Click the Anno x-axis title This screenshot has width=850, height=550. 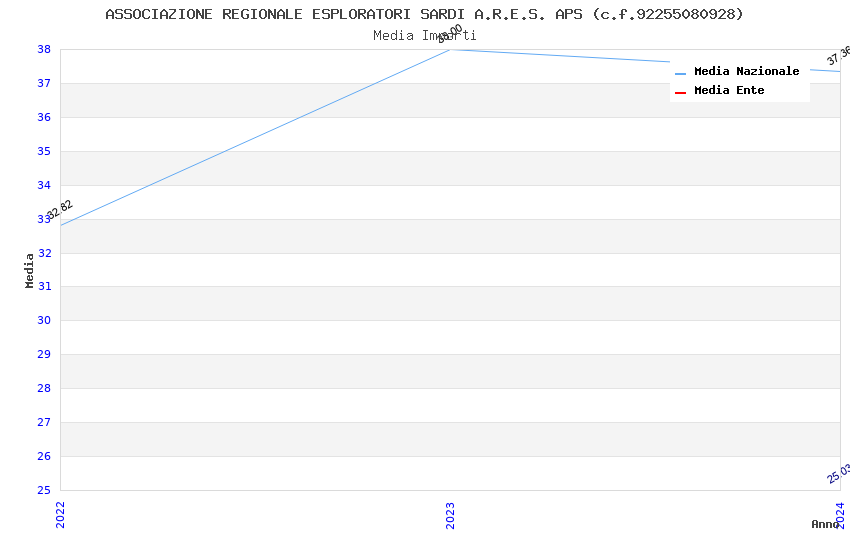tap(825, 524)
